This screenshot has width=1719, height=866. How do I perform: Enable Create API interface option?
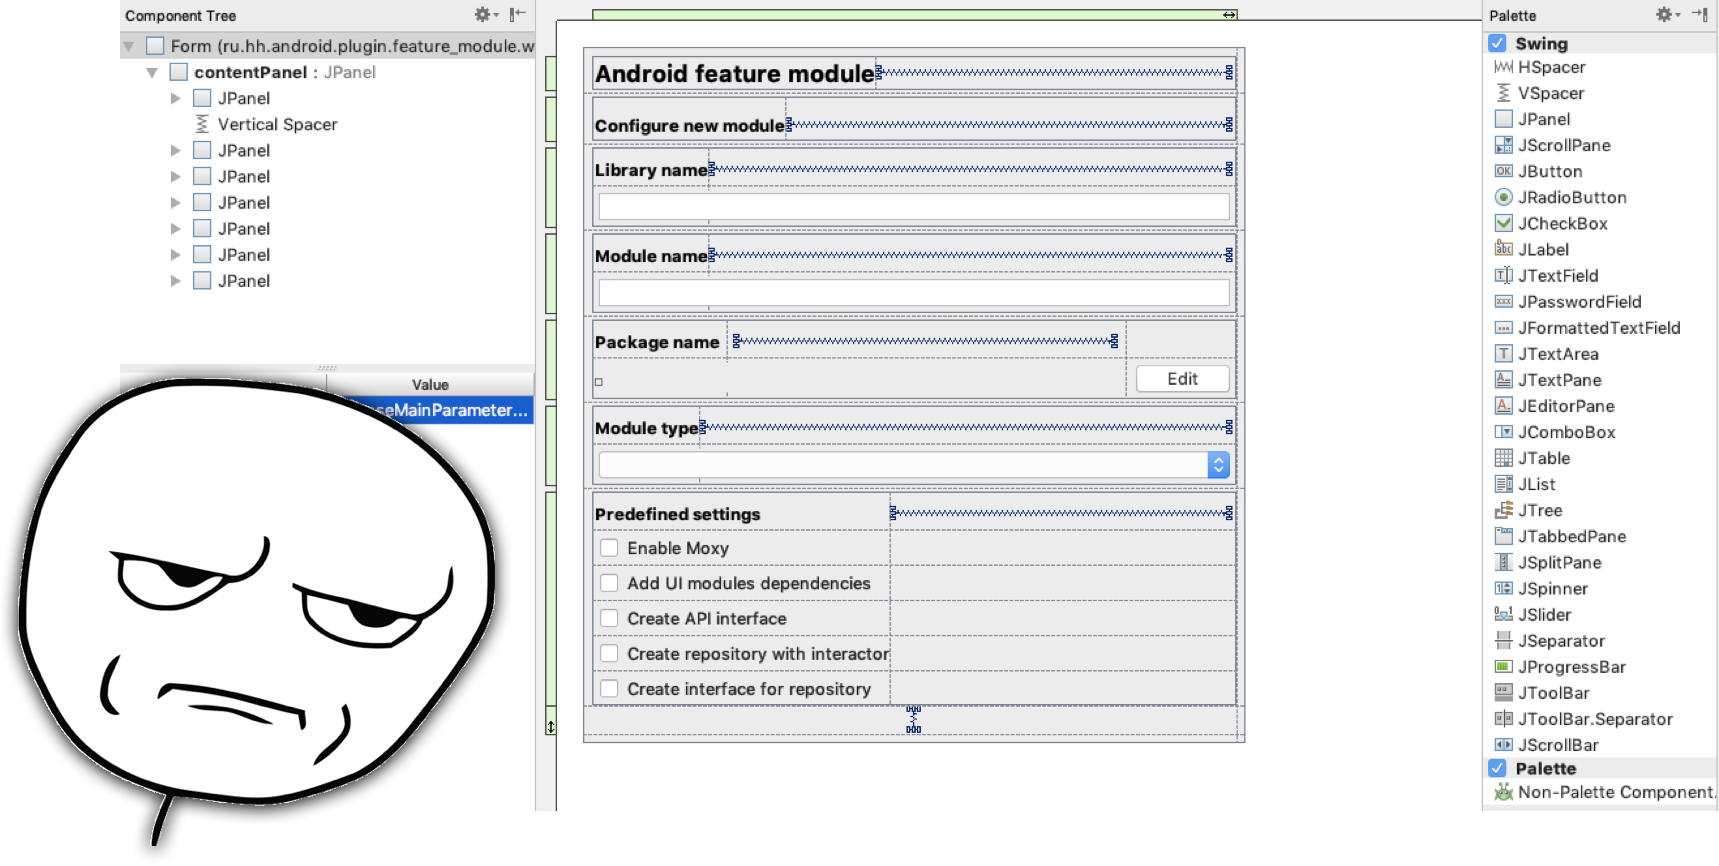click(x=609, y=617)
